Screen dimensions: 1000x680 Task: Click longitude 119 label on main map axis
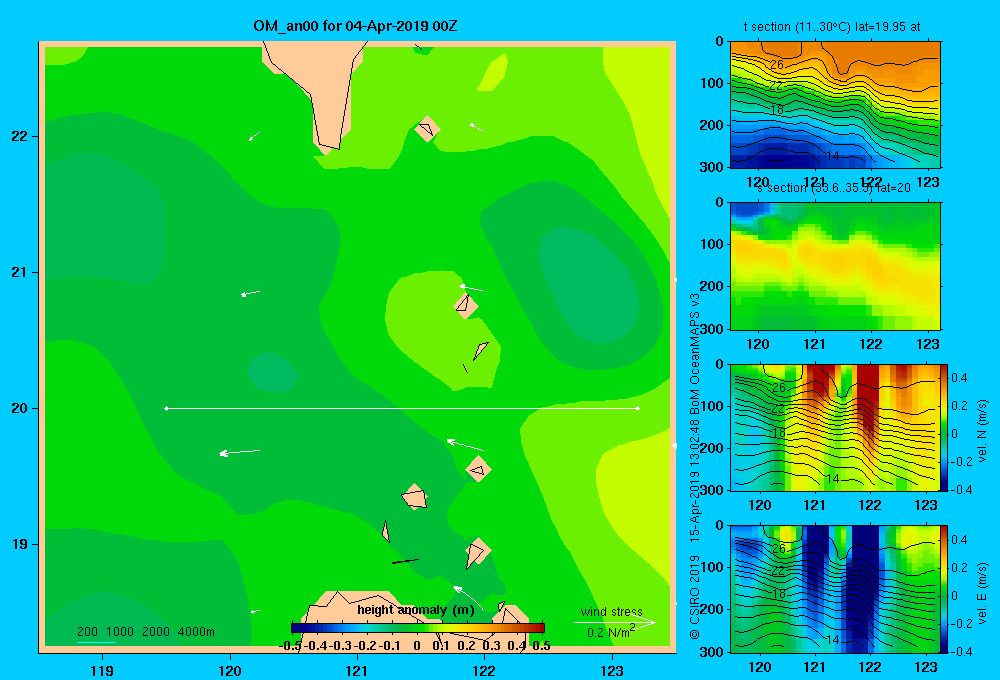[x=102, y=670]
